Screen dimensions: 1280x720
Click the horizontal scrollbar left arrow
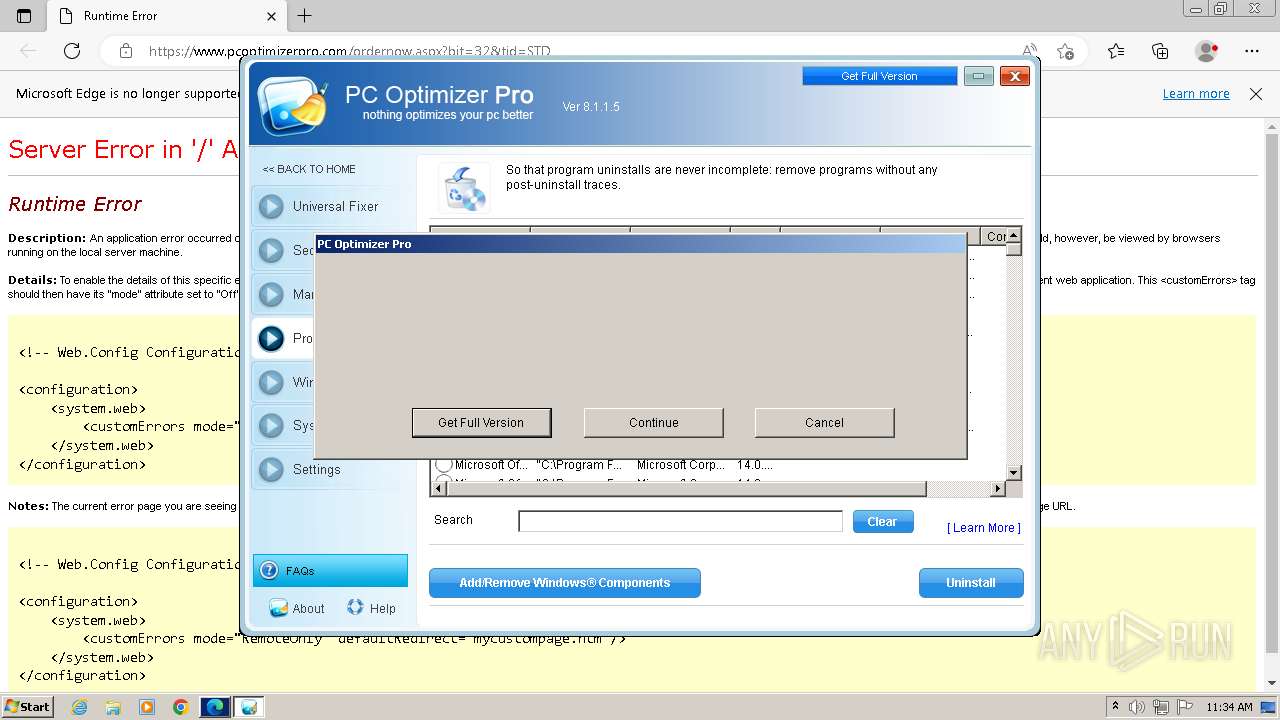pyautogui.click(x=438, y=489)
